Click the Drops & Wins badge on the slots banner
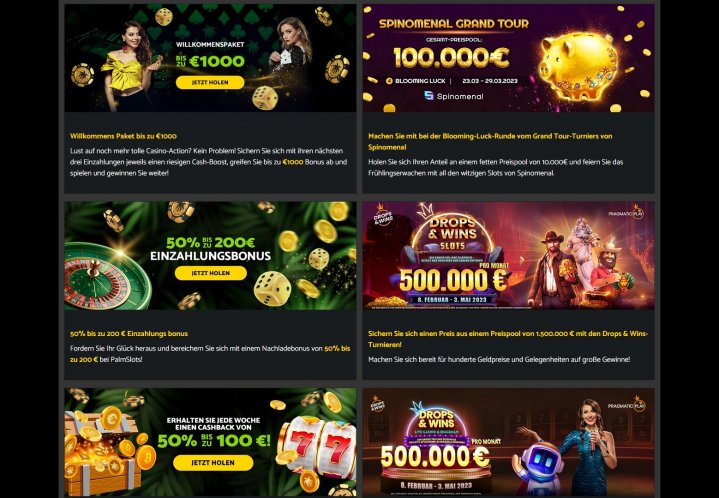Viewport: 719px width, 498px height. 383,216
